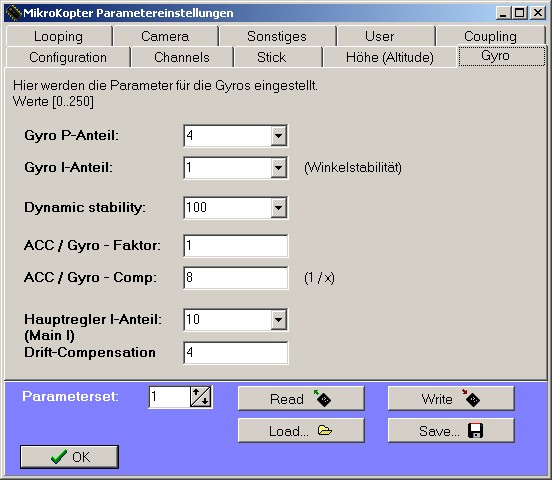Image resolution: width=552 pixels, height=480 pixels.
Task: Click the Parameterset: label
Action: (x=70, y=397)
